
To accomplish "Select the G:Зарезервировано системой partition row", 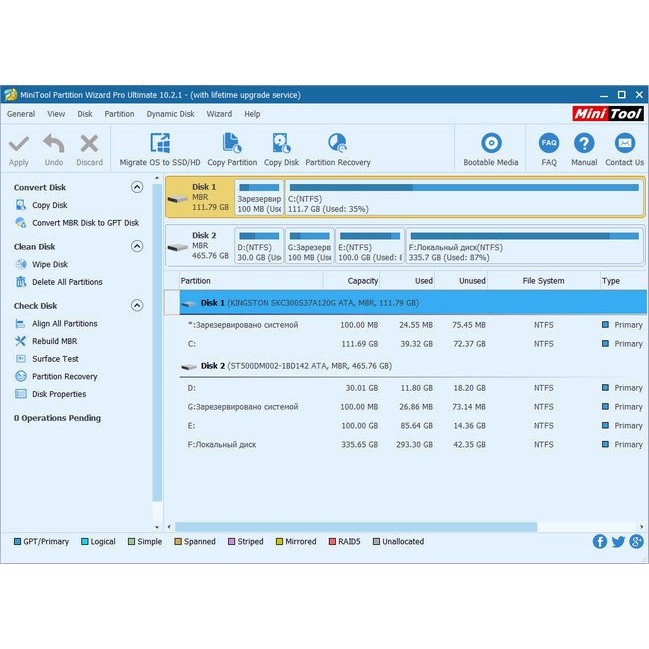I will click(413, 407).
